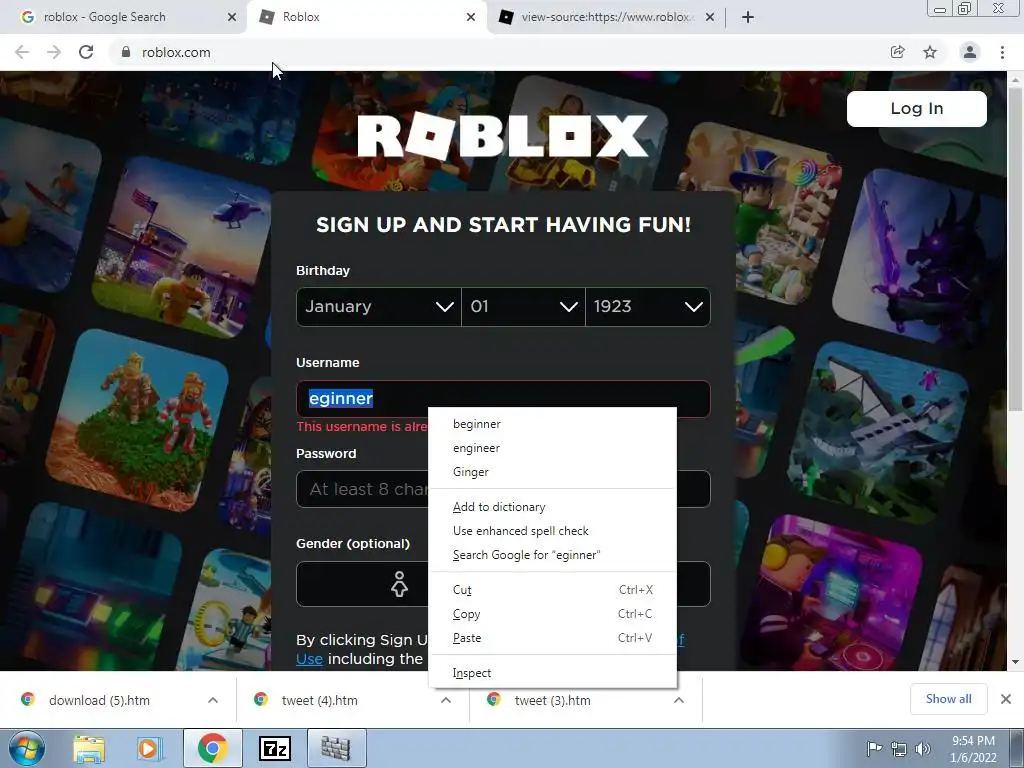Open the share page icon in address bar
The image size is (1024, 768).
tap(898, 52)
